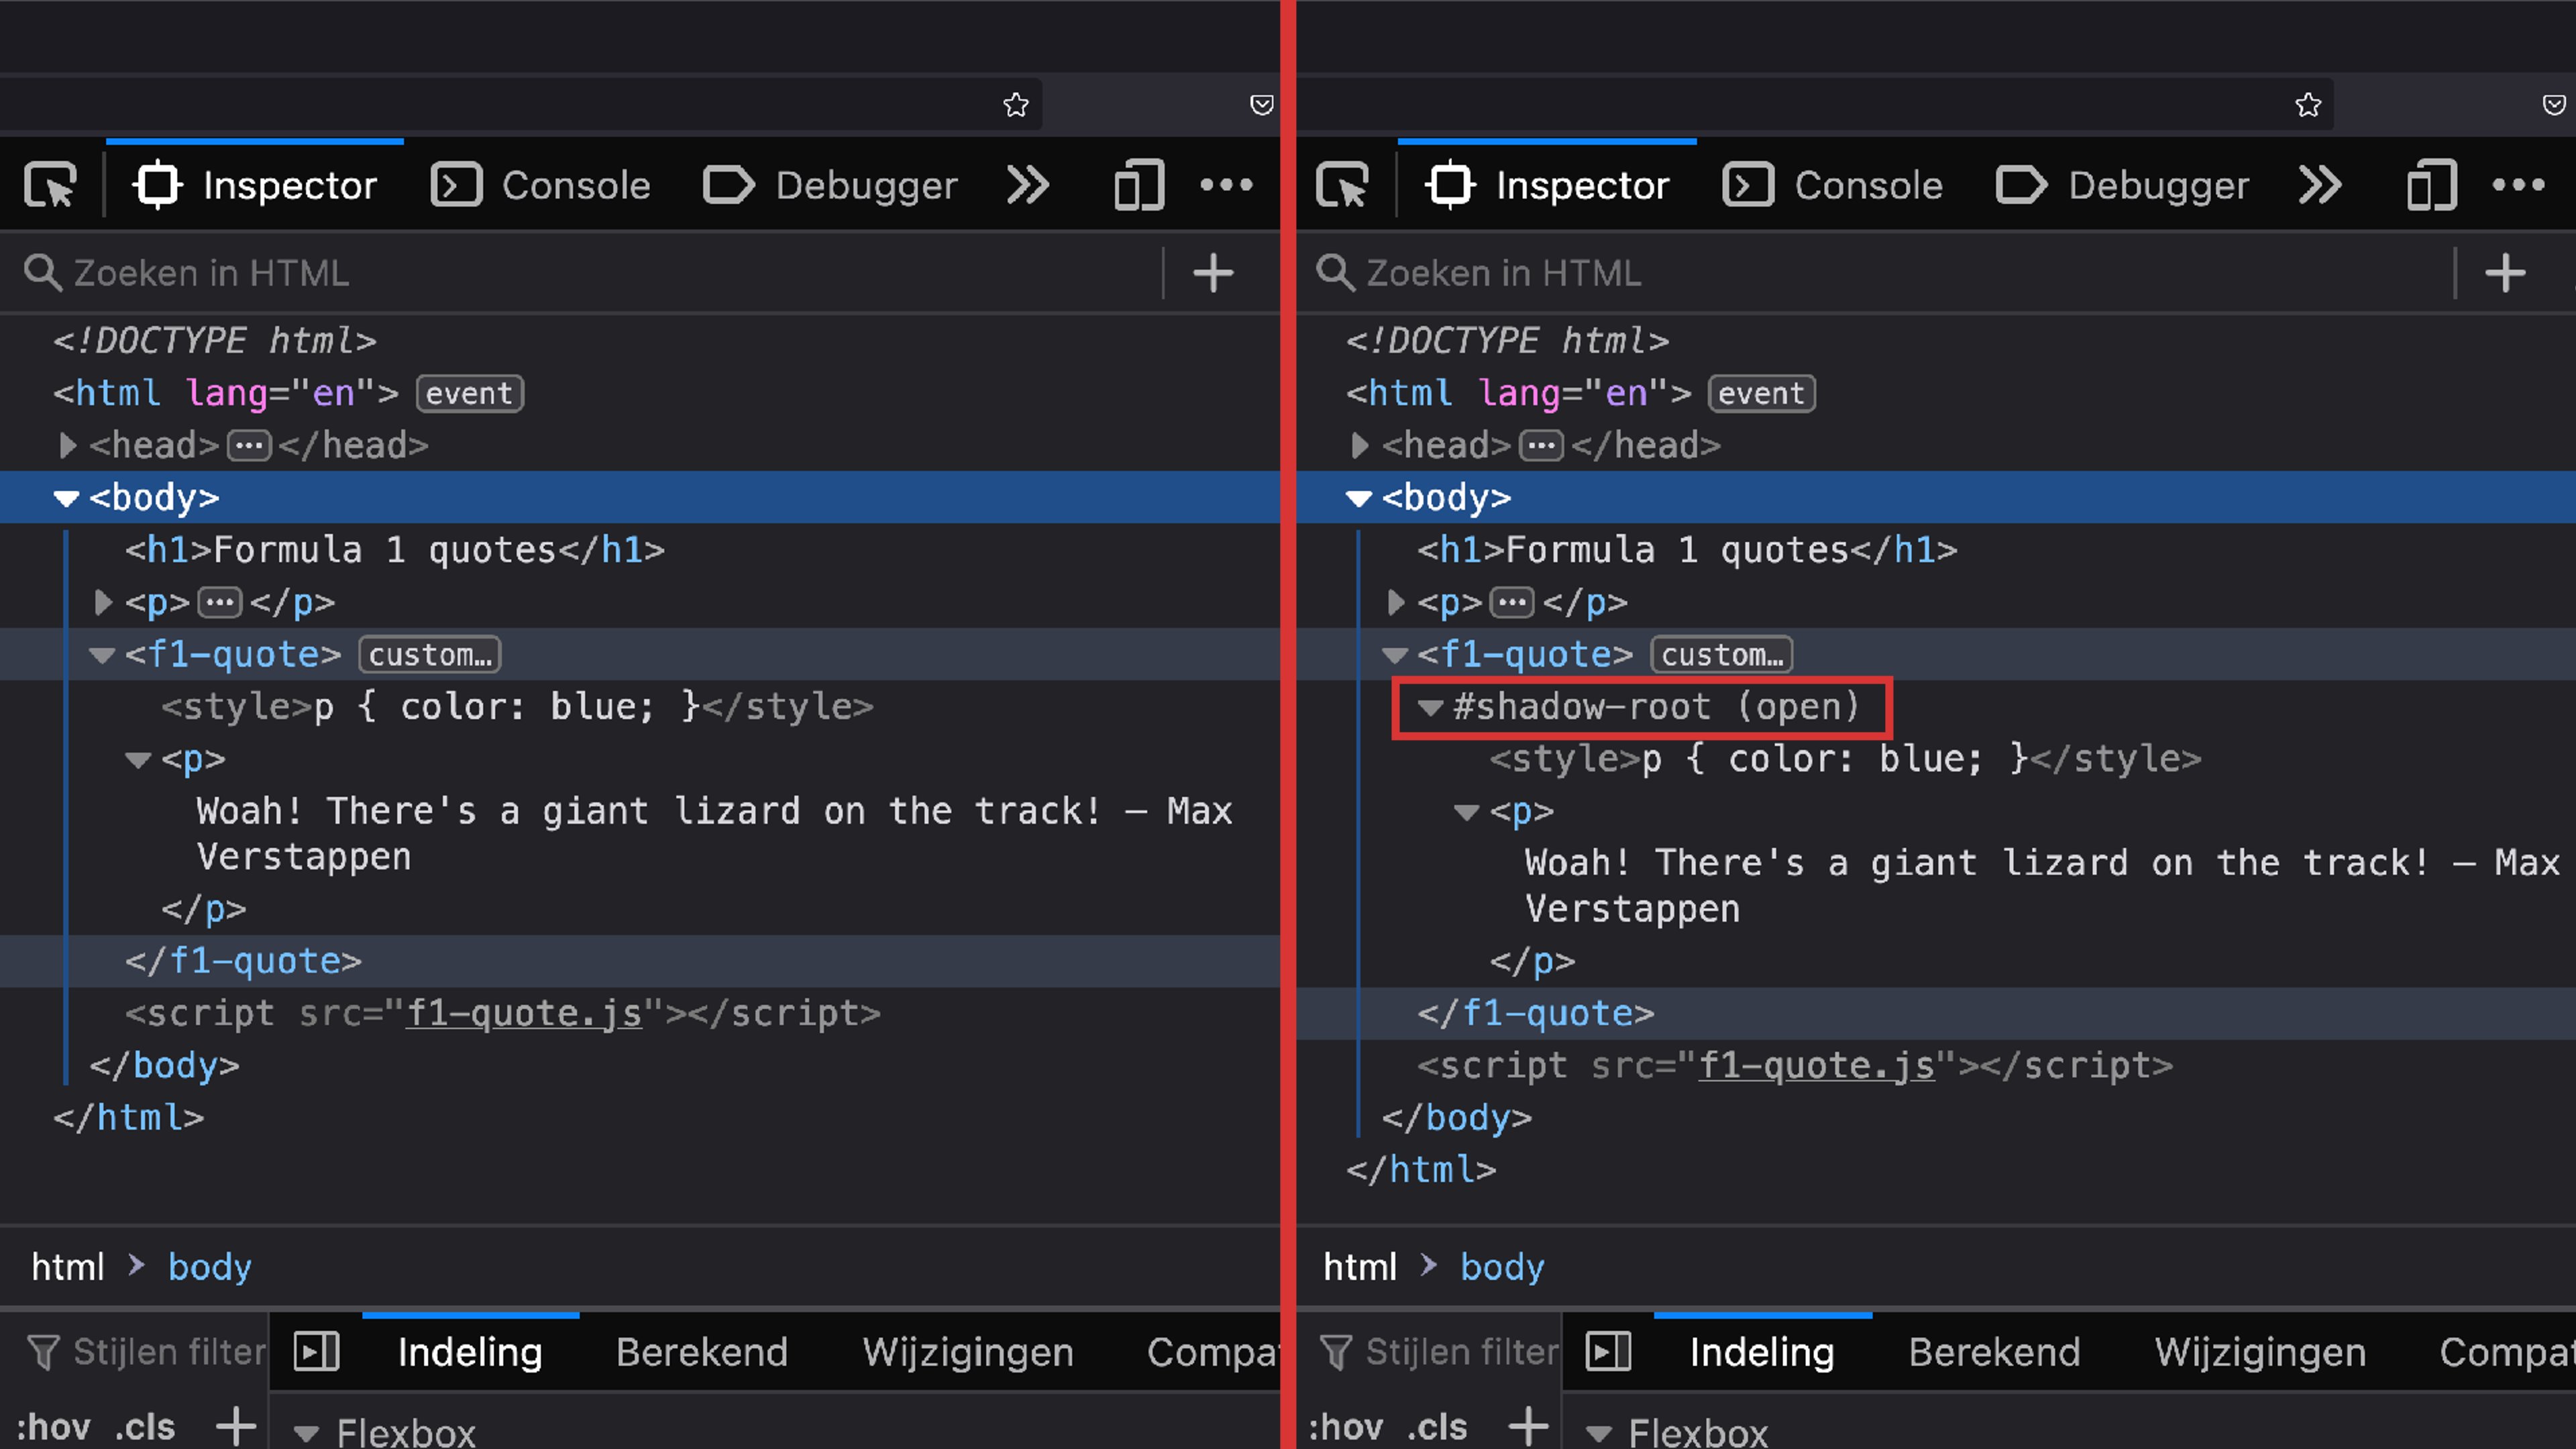Click the event badge on html tag, right panel
This screenshot has width=2576, height=1449.
(x=1761, y=393)
